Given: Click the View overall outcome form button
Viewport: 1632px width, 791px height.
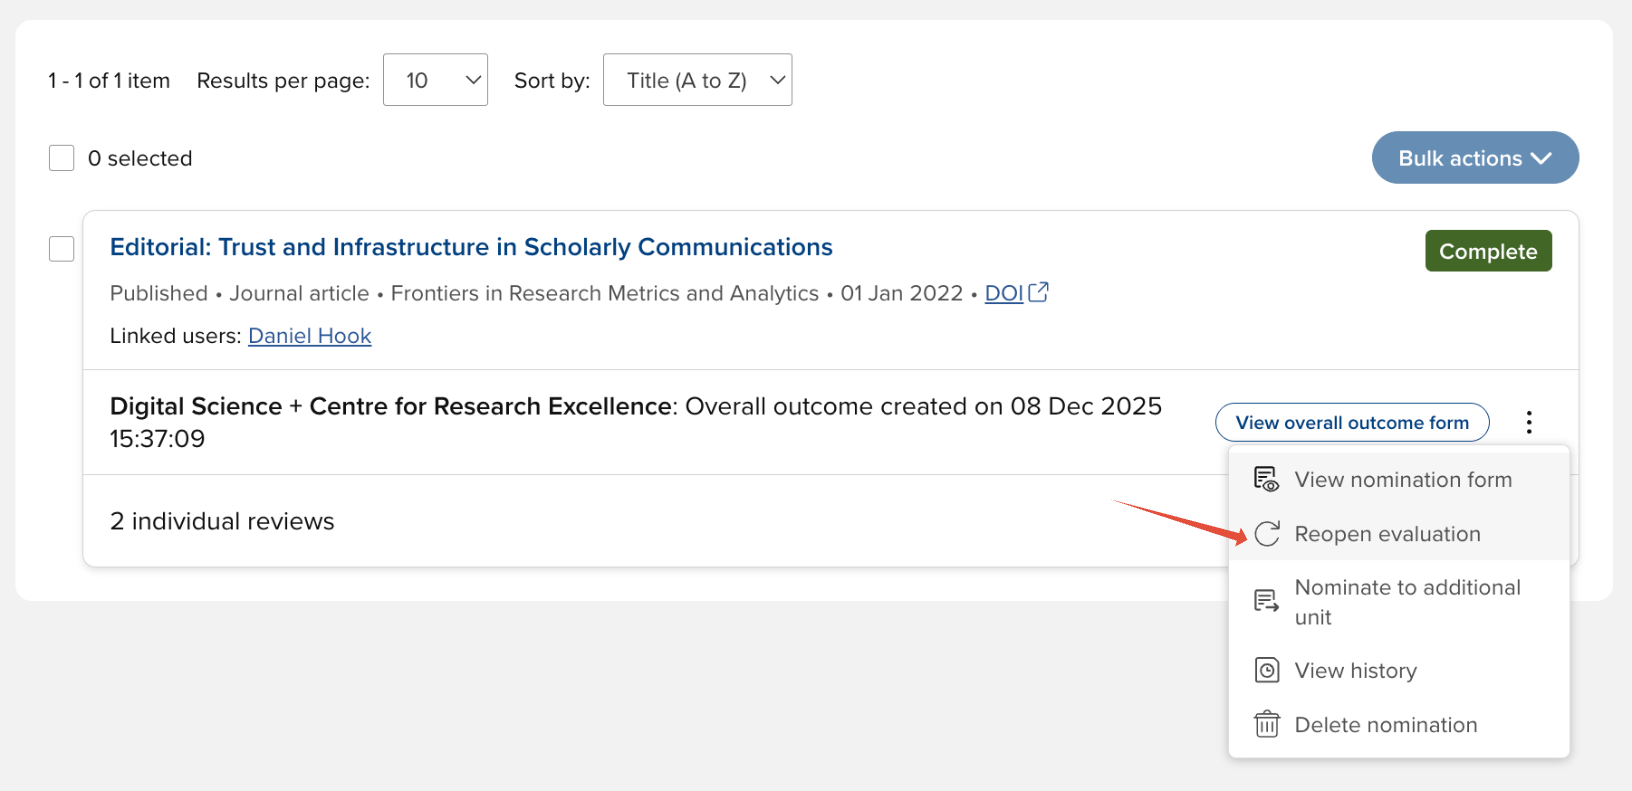Looking at the screenshot, I should (1351, 422).
